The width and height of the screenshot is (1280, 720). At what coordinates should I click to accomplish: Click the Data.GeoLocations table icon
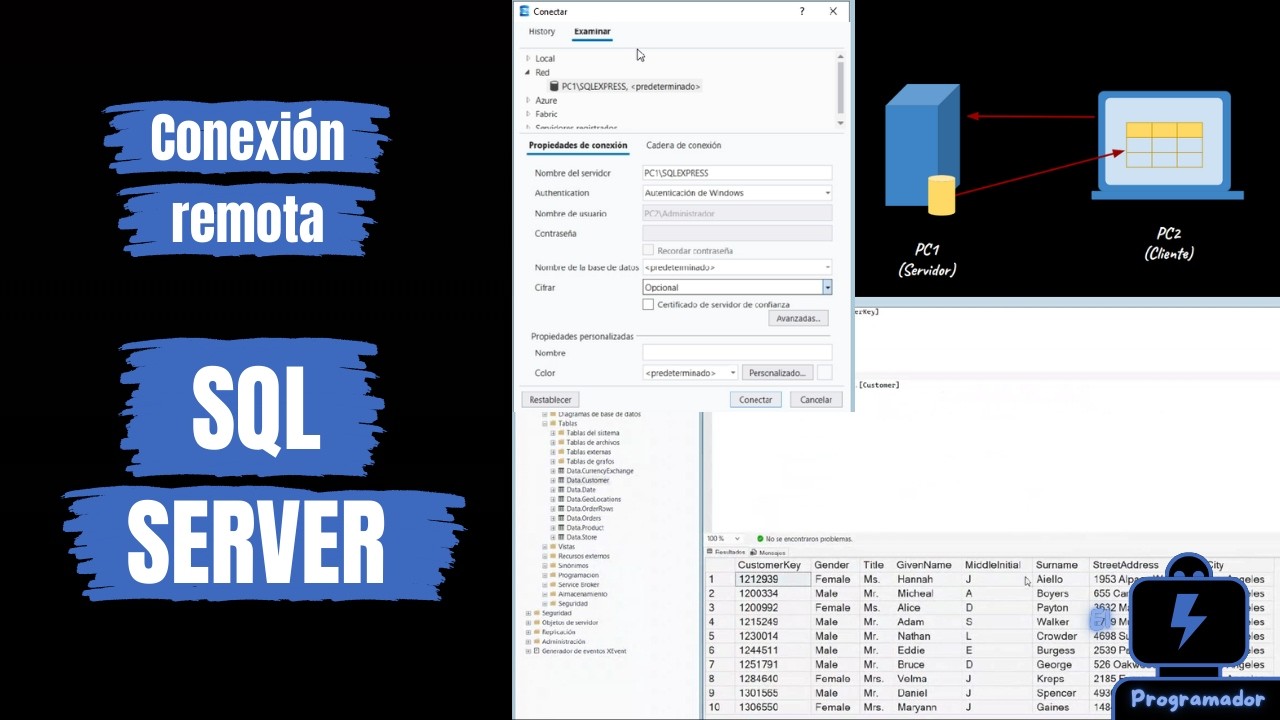coord(562,500)
